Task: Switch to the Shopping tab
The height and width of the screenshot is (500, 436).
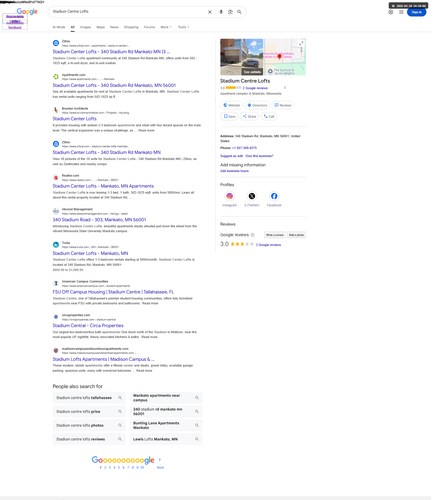Action: click(x=131, y=27)
